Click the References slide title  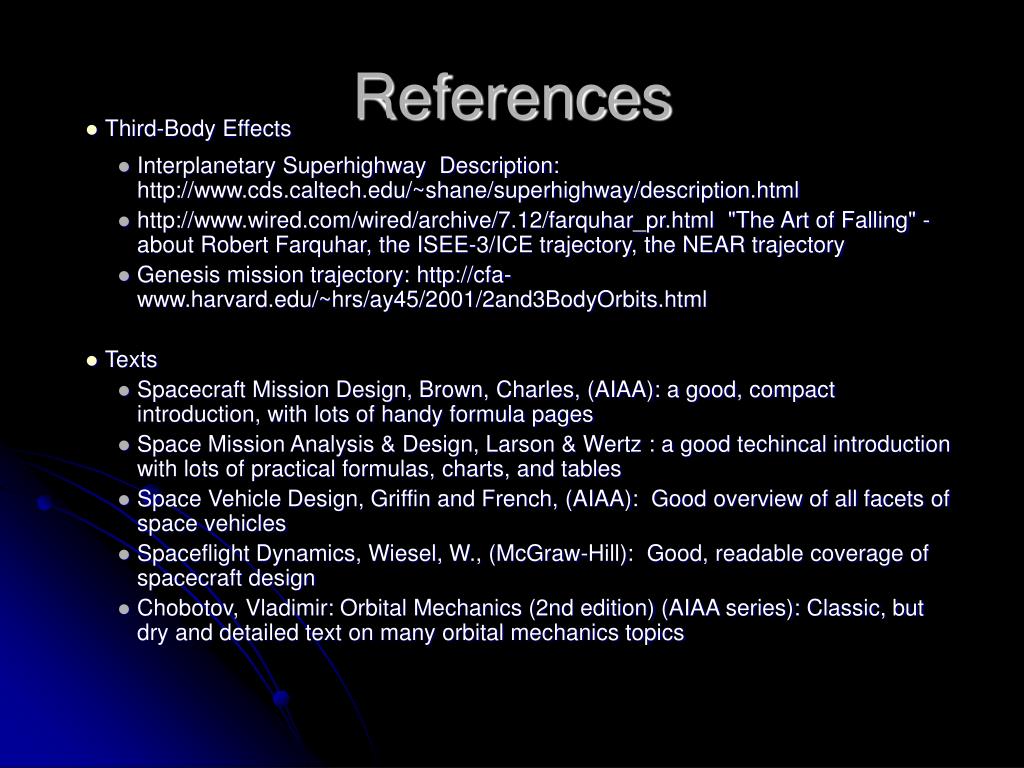click(513, 98)
